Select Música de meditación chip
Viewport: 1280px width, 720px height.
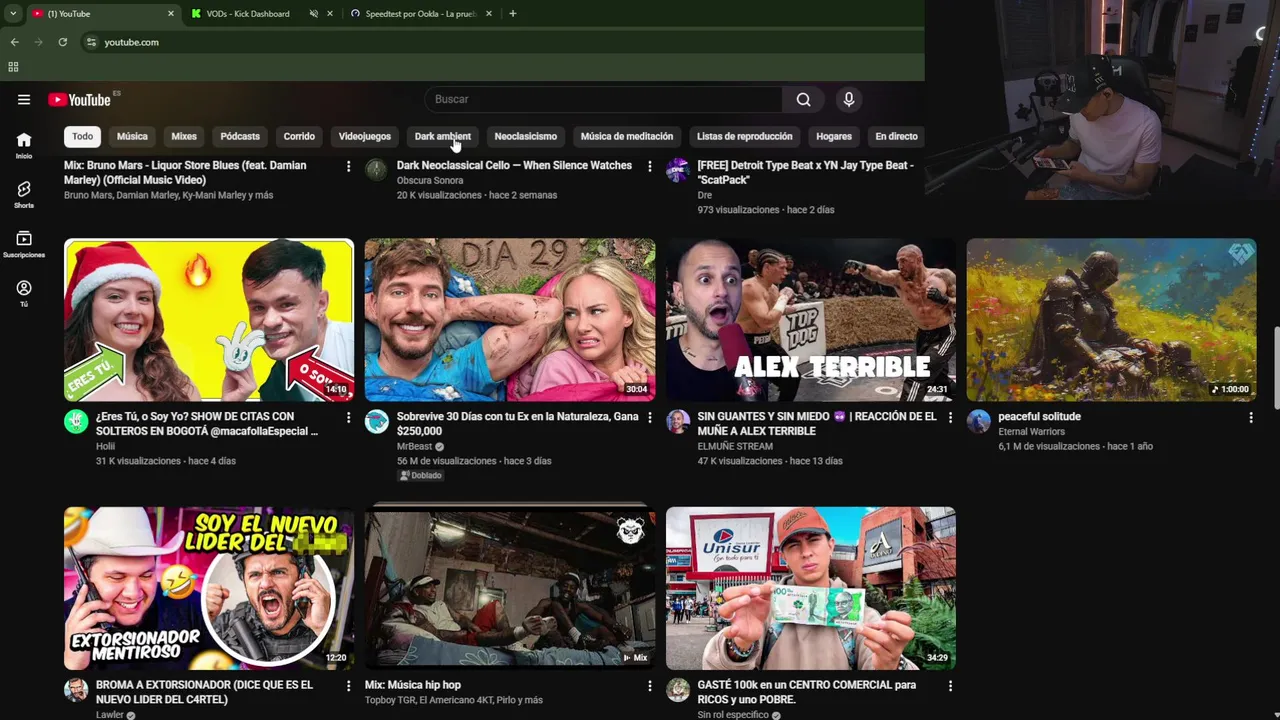[627, 136]
